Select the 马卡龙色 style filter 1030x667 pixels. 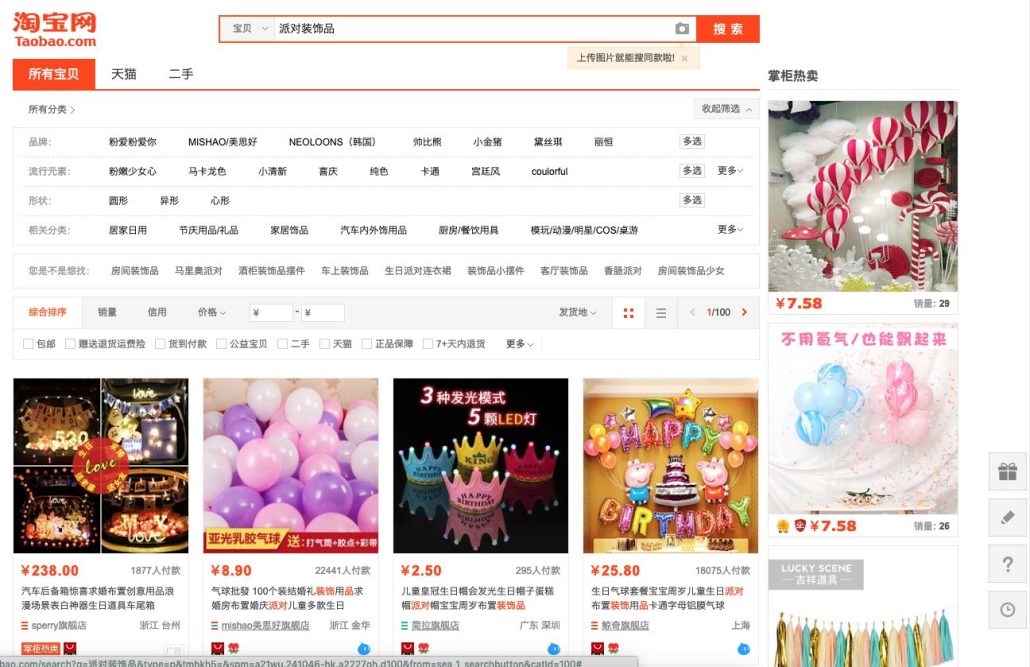(x=207, y=172)
